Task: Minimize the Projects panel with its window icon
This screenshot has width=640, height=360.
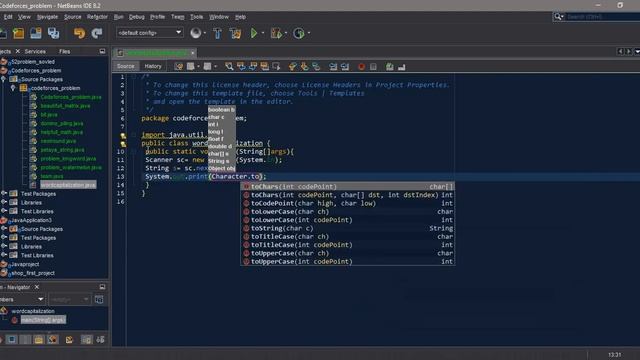Action: tap(102, 51)
